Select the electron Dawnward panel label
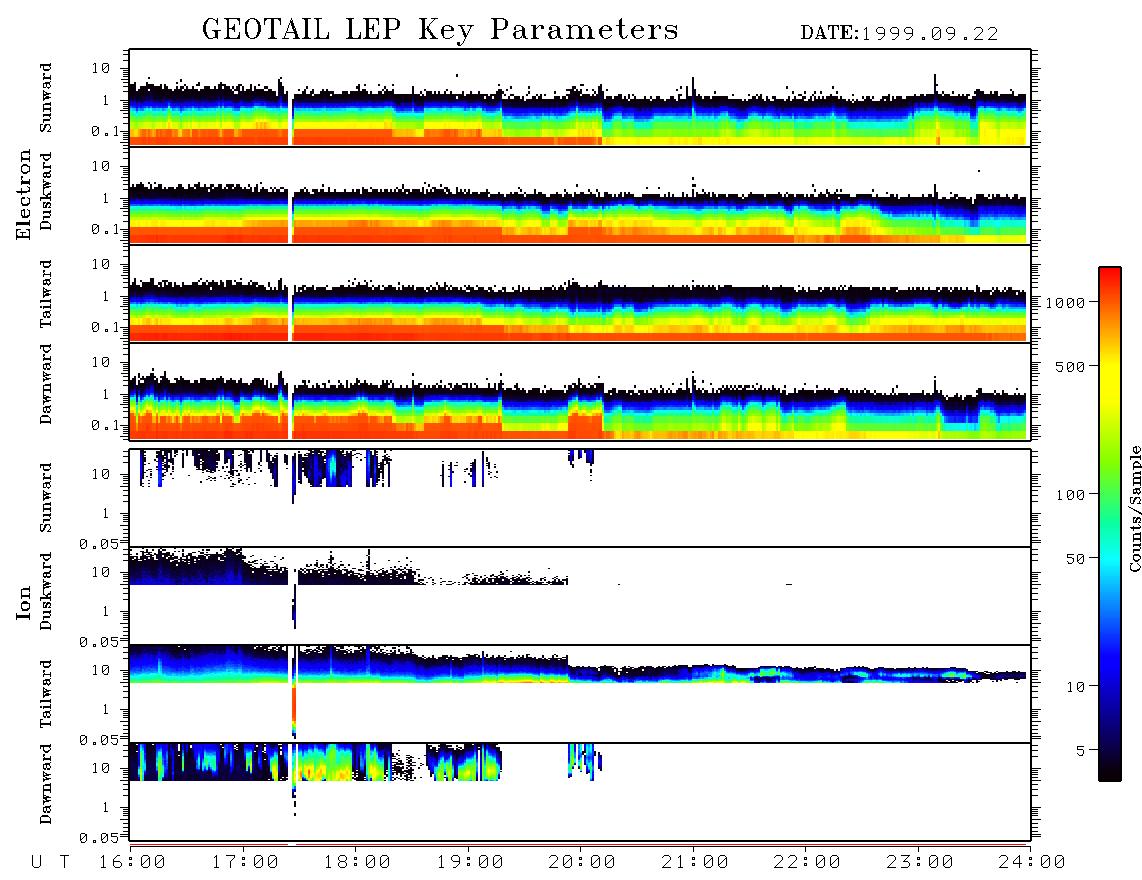This screenshot has height=880, width=1142. (x=46, y=384)
